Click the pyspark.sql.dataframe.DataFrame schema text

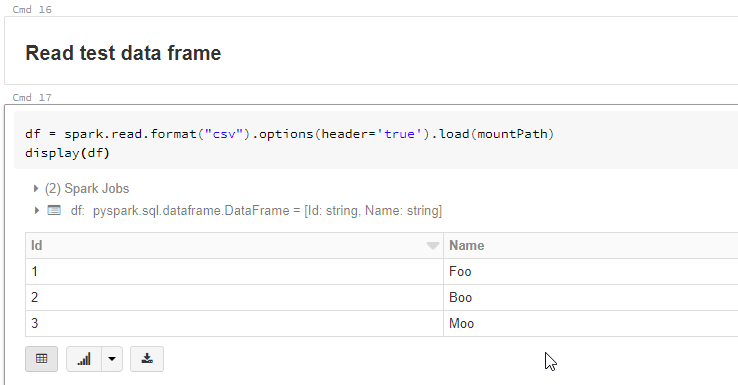267,210
